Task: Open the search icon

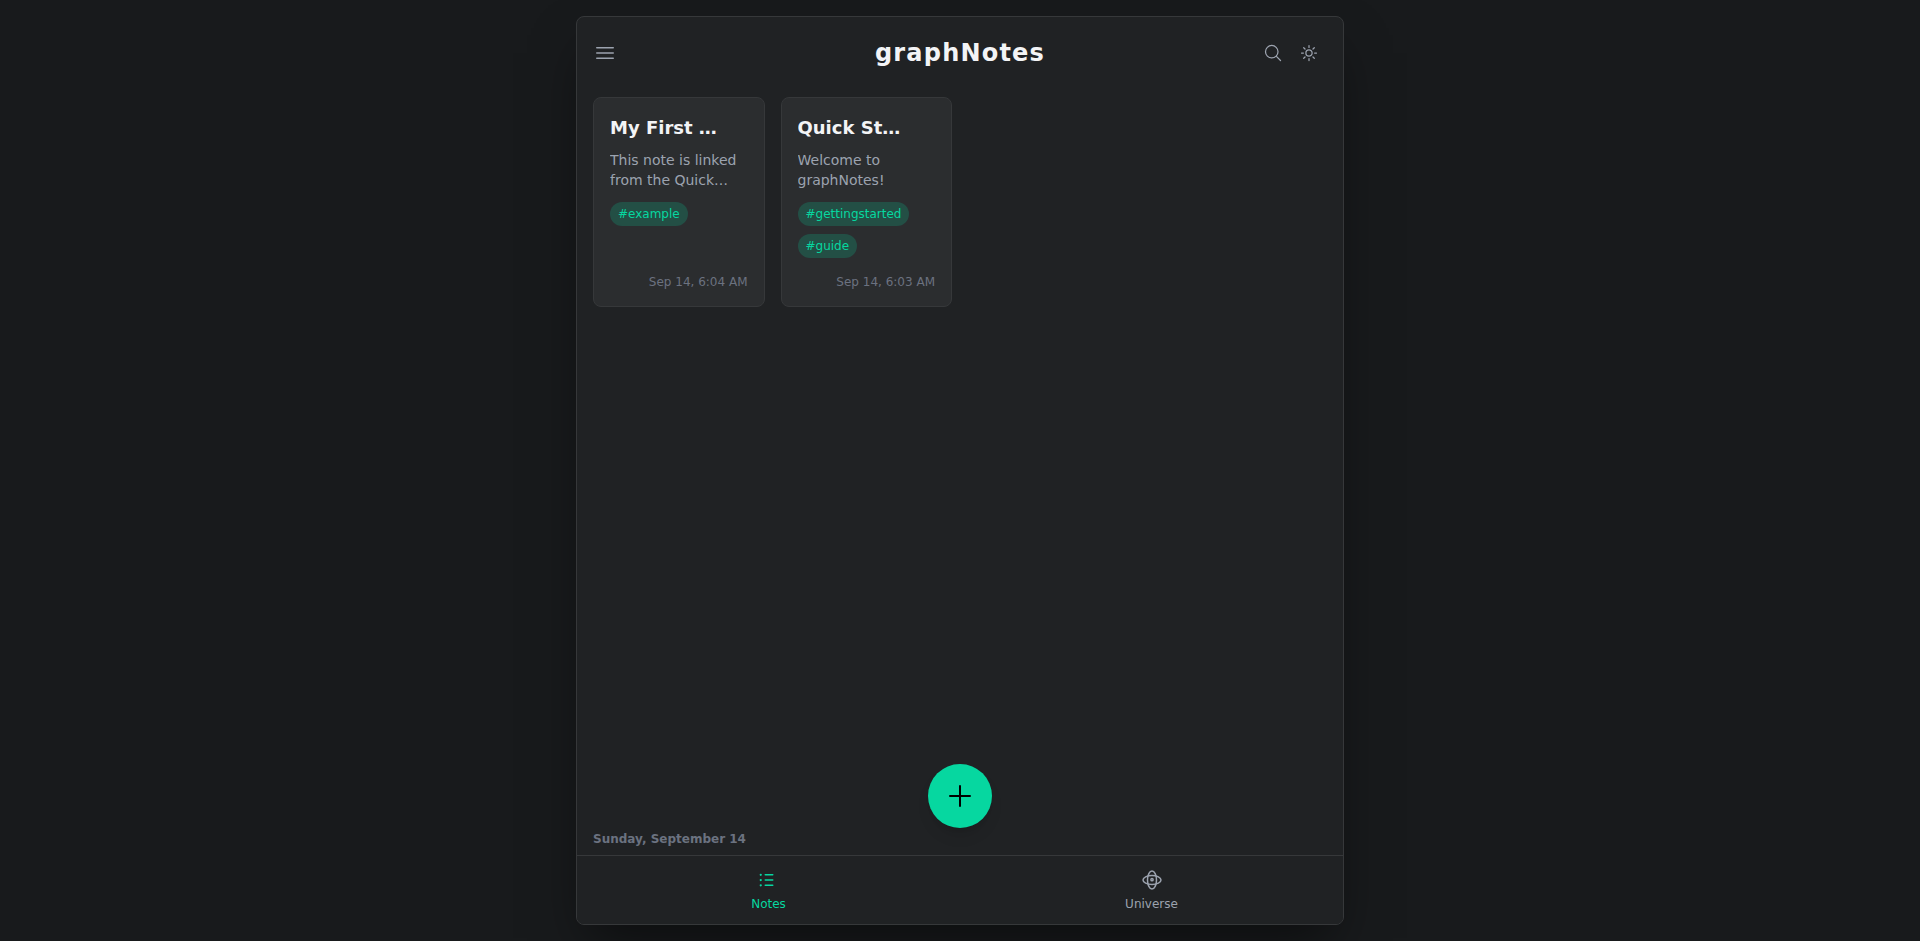Action: (1272, 53)
